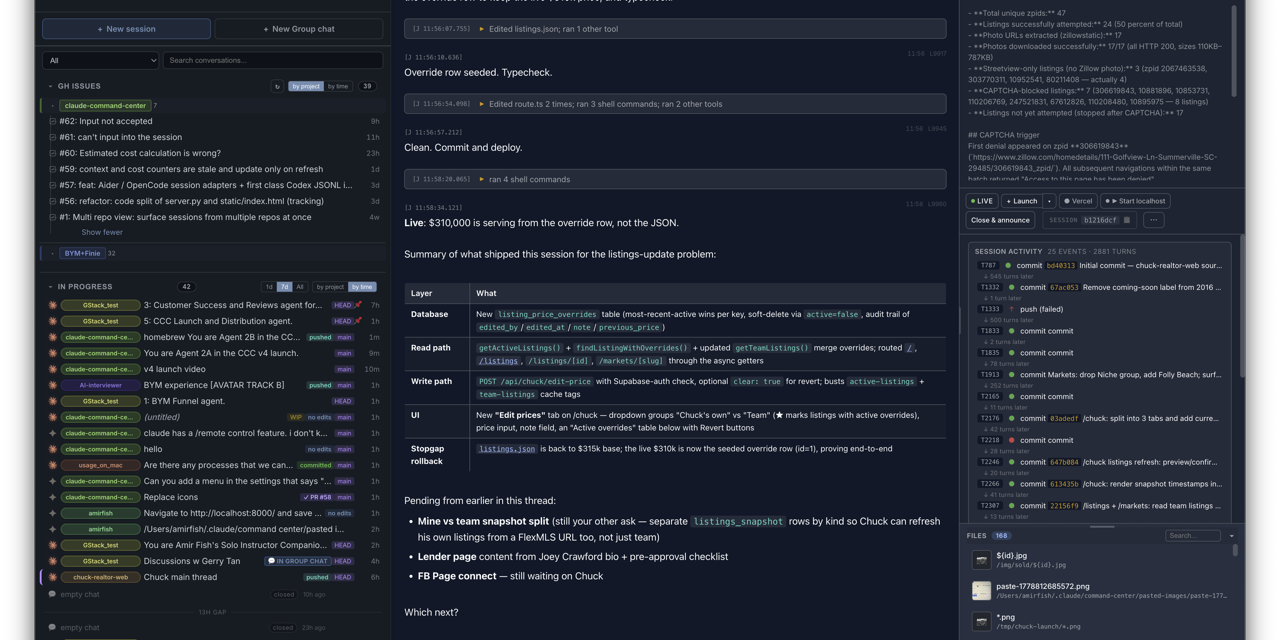
Task: Copy session ID b1216dcf via clipboard icon
Action: tap(1127, 220)
